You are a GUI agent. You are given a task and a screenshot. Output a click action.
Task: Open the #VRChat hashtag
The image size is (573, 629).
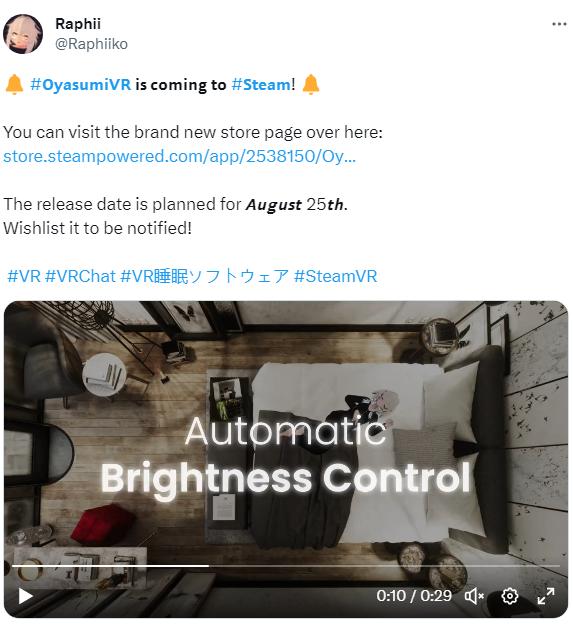coord(80,276)
